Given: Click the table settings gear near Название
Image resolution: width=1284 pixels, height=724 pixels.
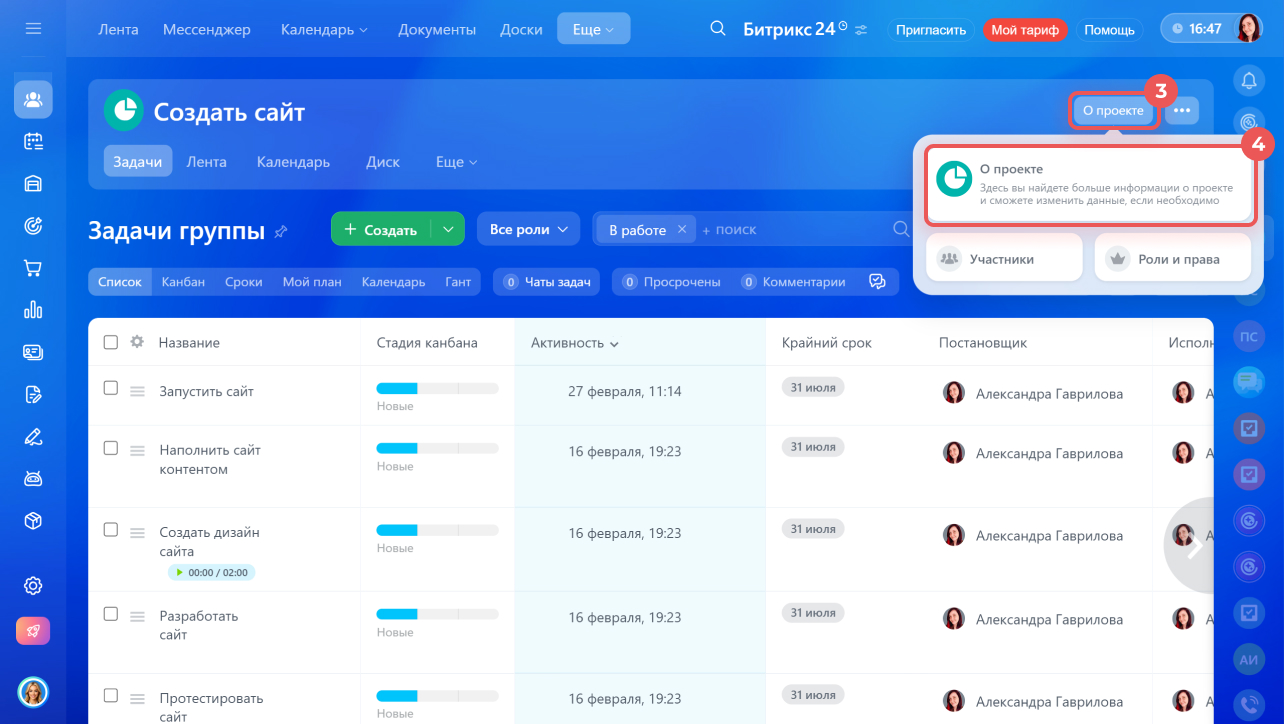Looking at the screenshot, I should (137, 342).
